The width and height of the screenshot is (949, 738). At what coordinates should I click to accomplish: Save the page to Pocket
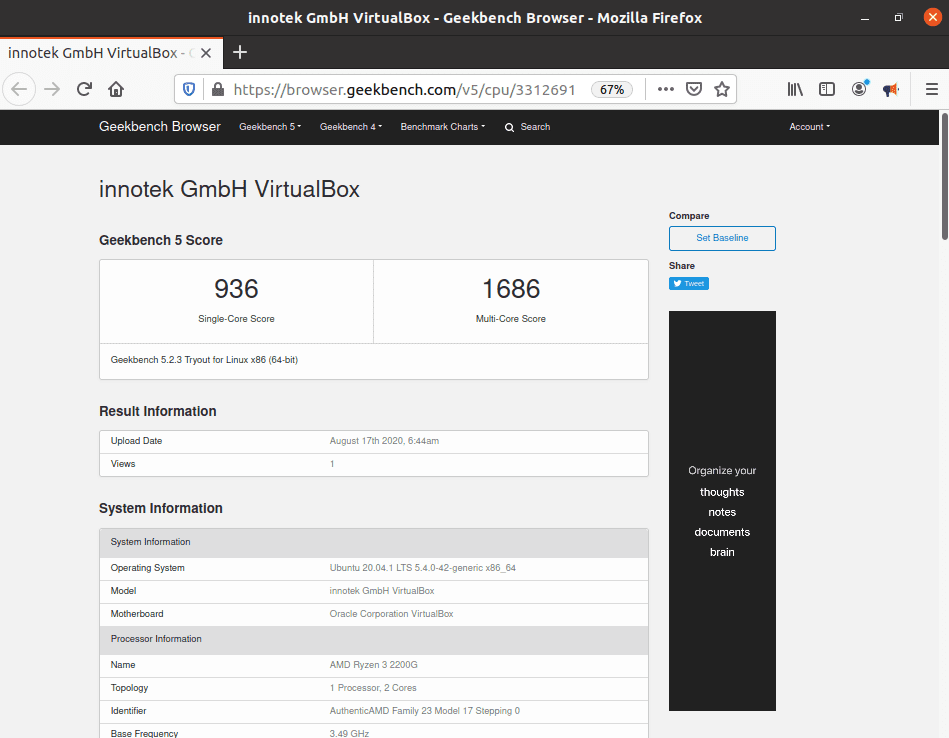click(x=694, y=89)
